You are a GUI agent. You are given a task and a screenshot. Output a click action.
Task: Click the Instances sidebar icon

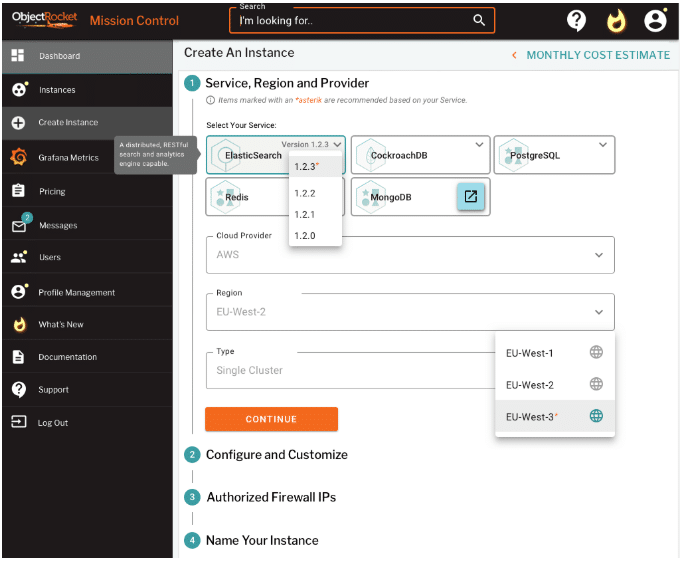(x=19, y=89)
